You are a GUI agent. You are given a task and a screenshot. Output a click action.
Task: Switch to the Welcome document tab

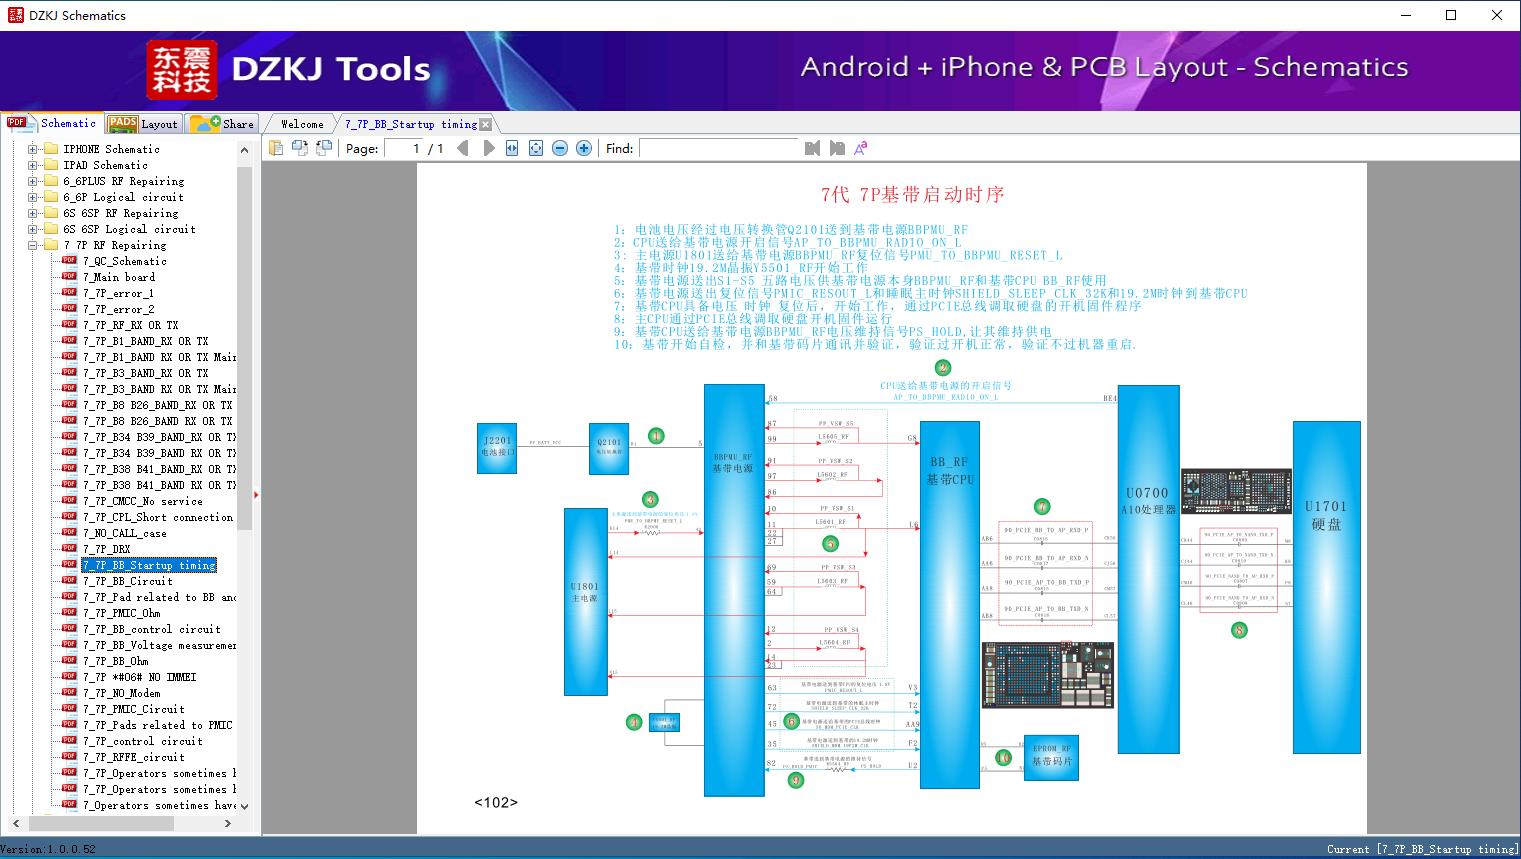click(302, 124)
